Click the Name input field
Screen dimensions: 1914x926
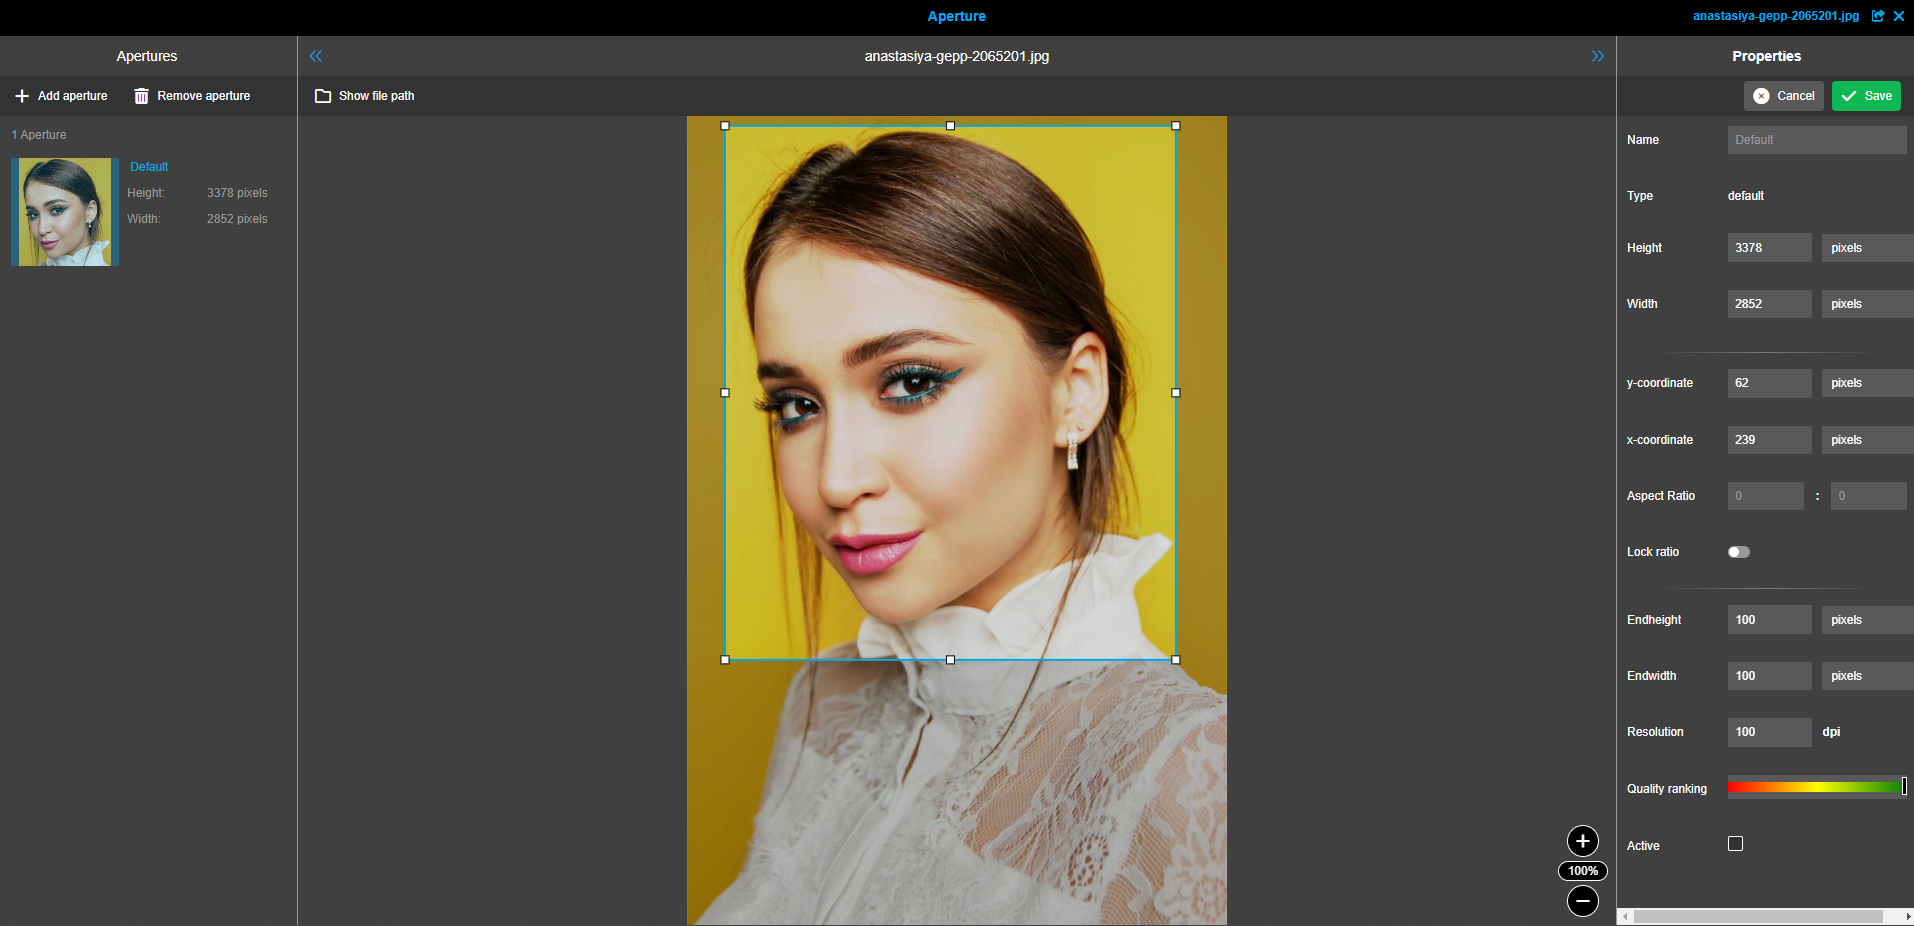click(x=1816, y=139)
